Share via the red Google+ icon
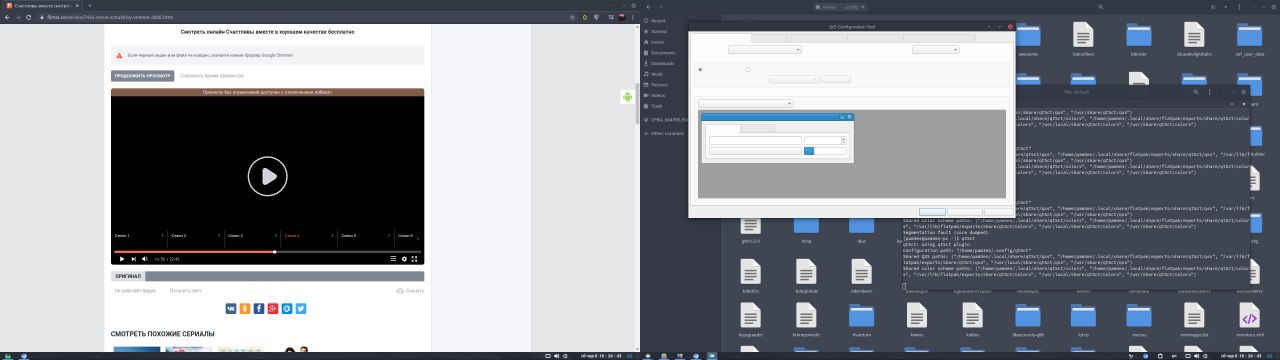 pos(273,309)
